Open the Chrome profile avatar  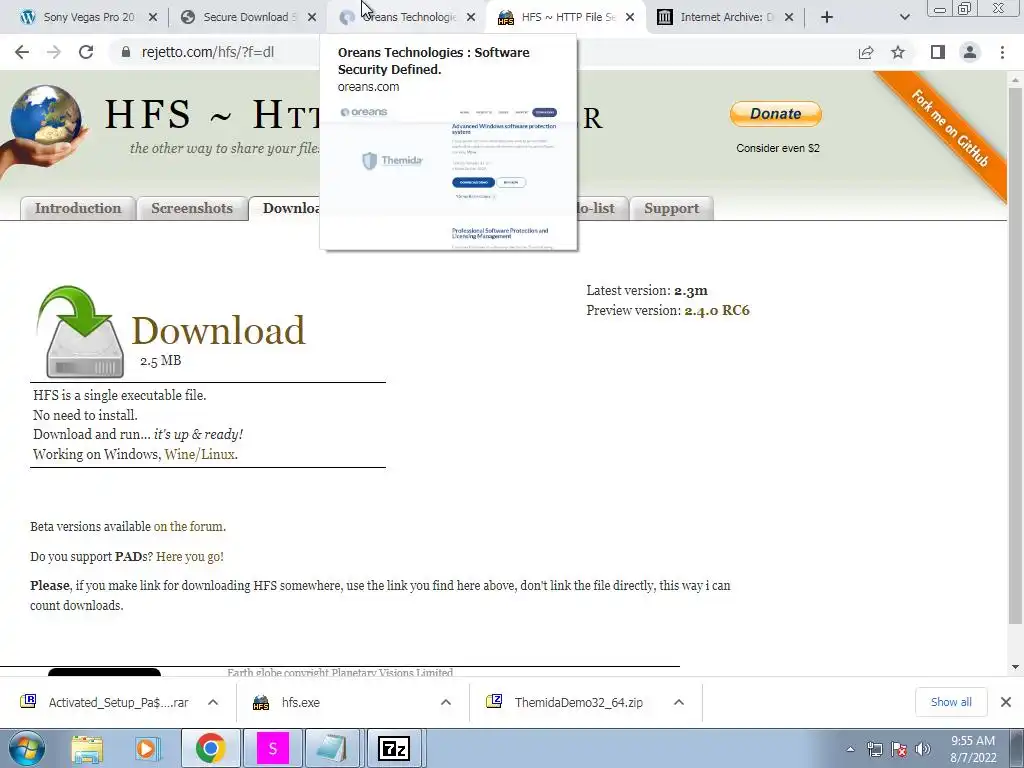pyautogui.click(x=970, y=52)
